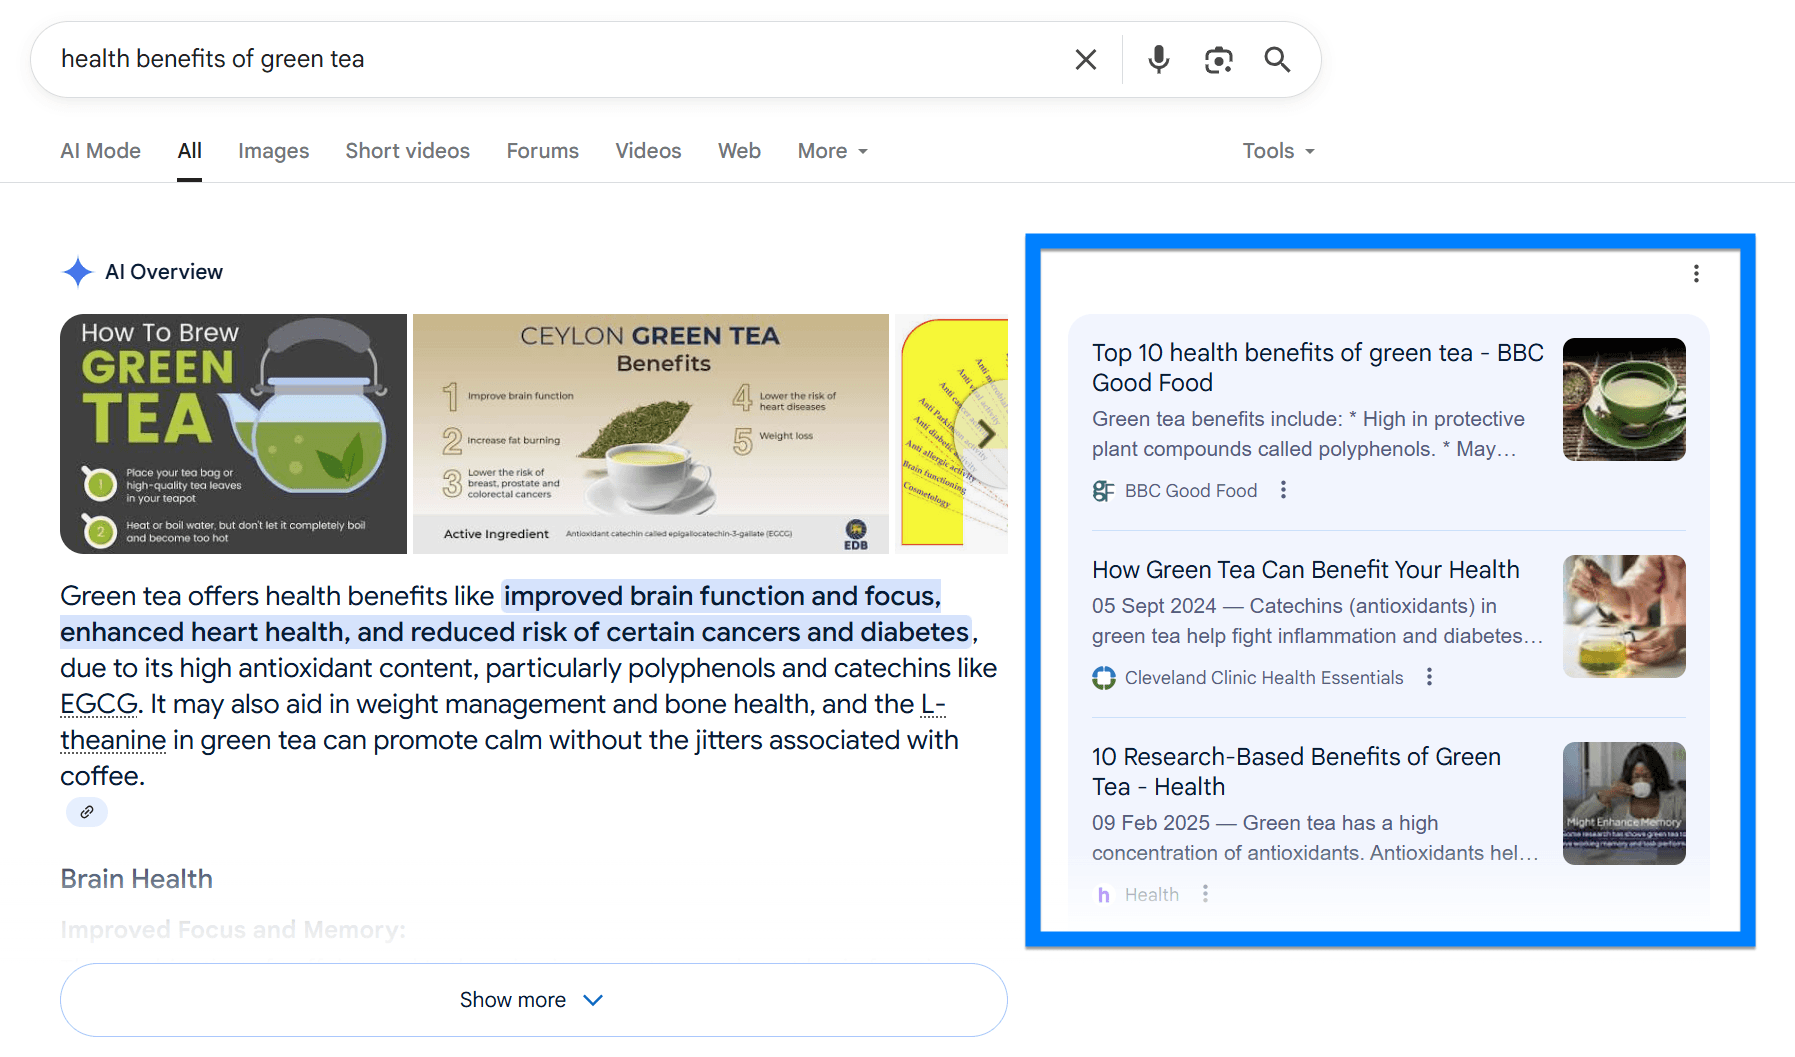The height and width of the screenshot is (1057, 1795).
Task: Open options menu beside Cleveland Clinic Health Essentials
Action: [1429, 677]
